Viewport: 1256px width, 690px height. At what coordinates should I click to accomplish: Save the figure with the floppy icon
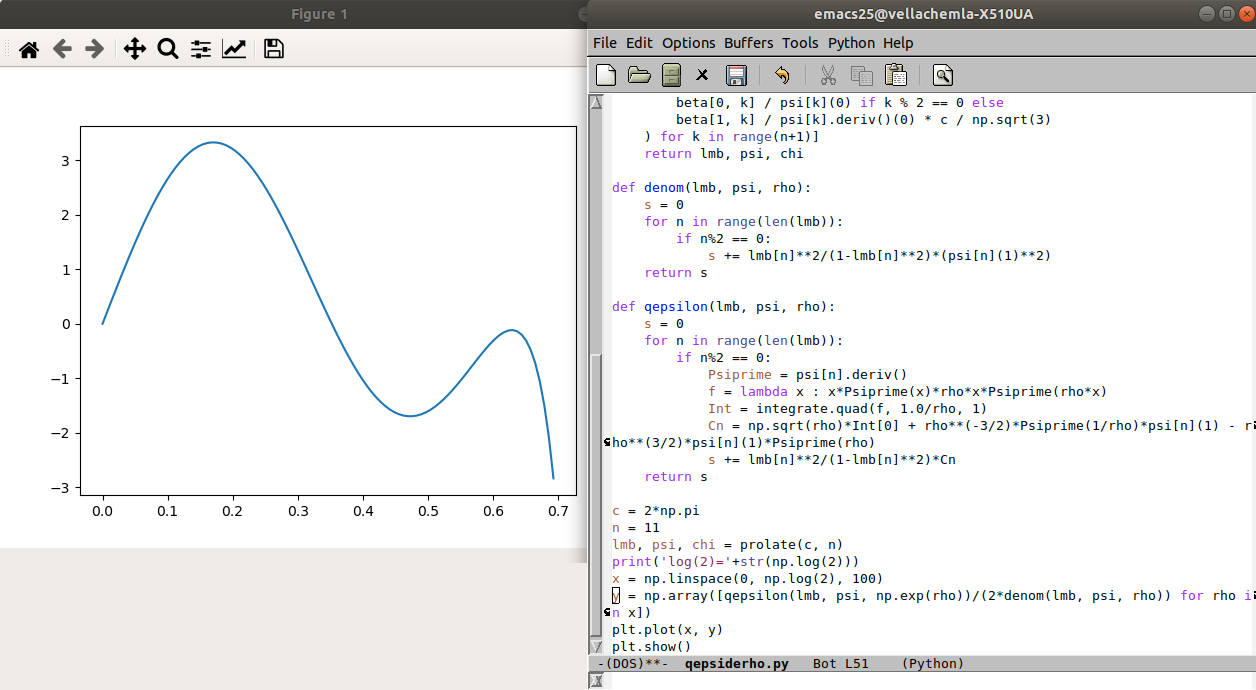click(273, 49)
